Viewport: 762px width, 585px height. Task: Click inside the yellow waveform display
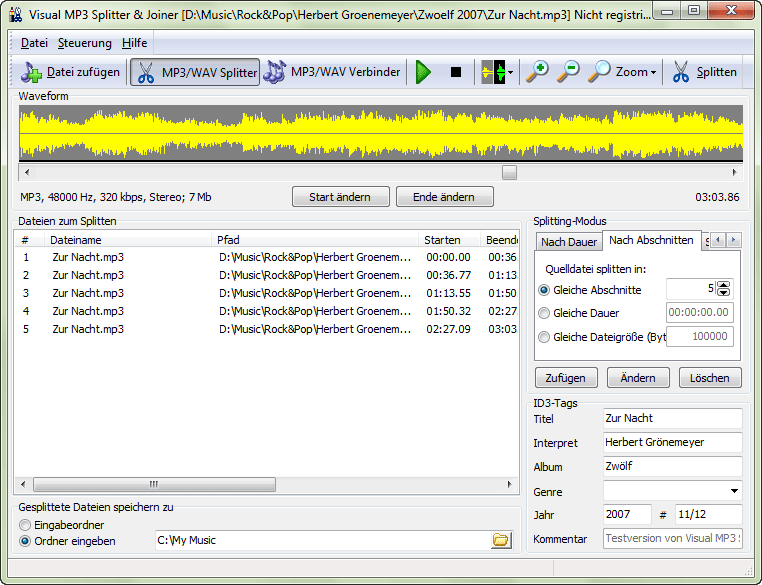coord(381,133)
